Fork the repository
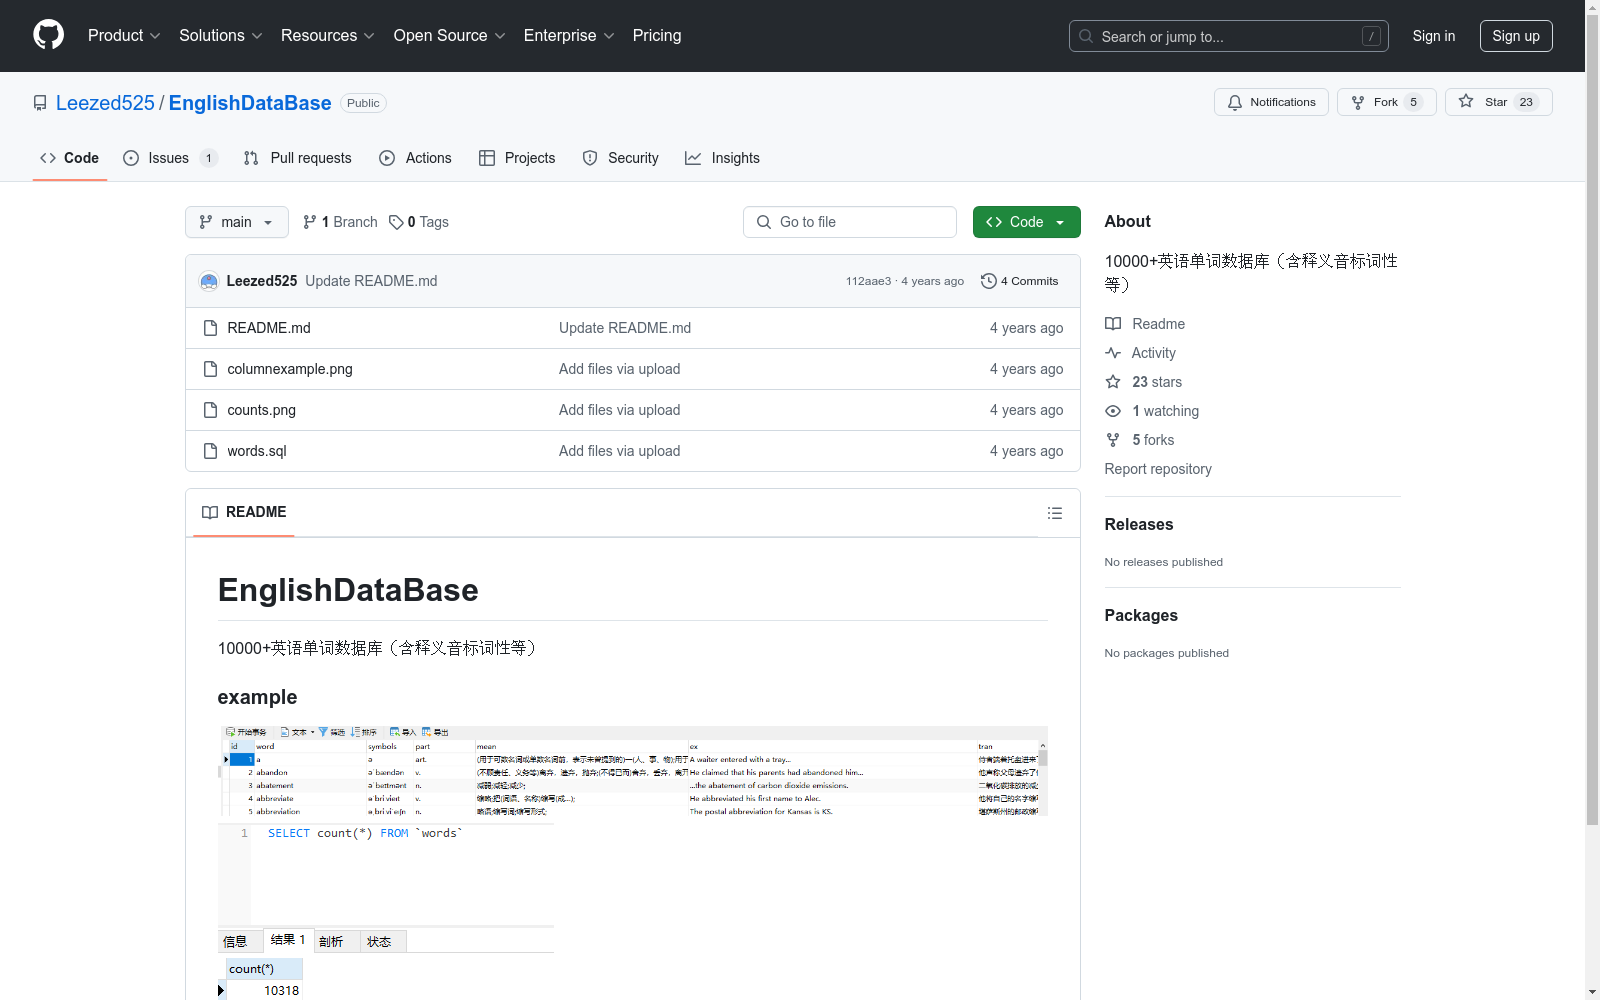 1386,102
